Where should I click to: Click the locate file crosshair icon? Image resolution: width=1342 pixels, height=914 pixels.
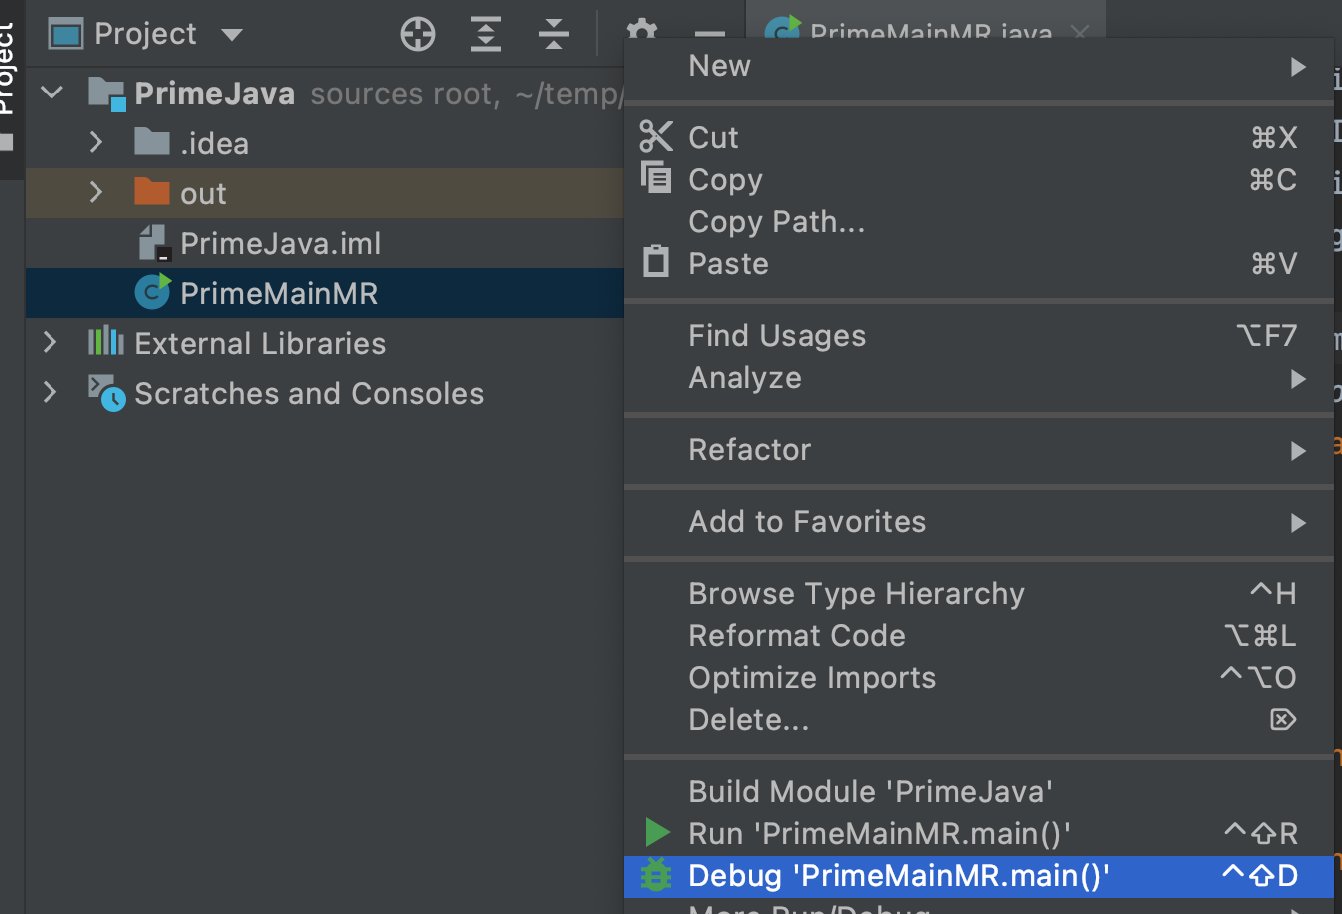point(418,35)
